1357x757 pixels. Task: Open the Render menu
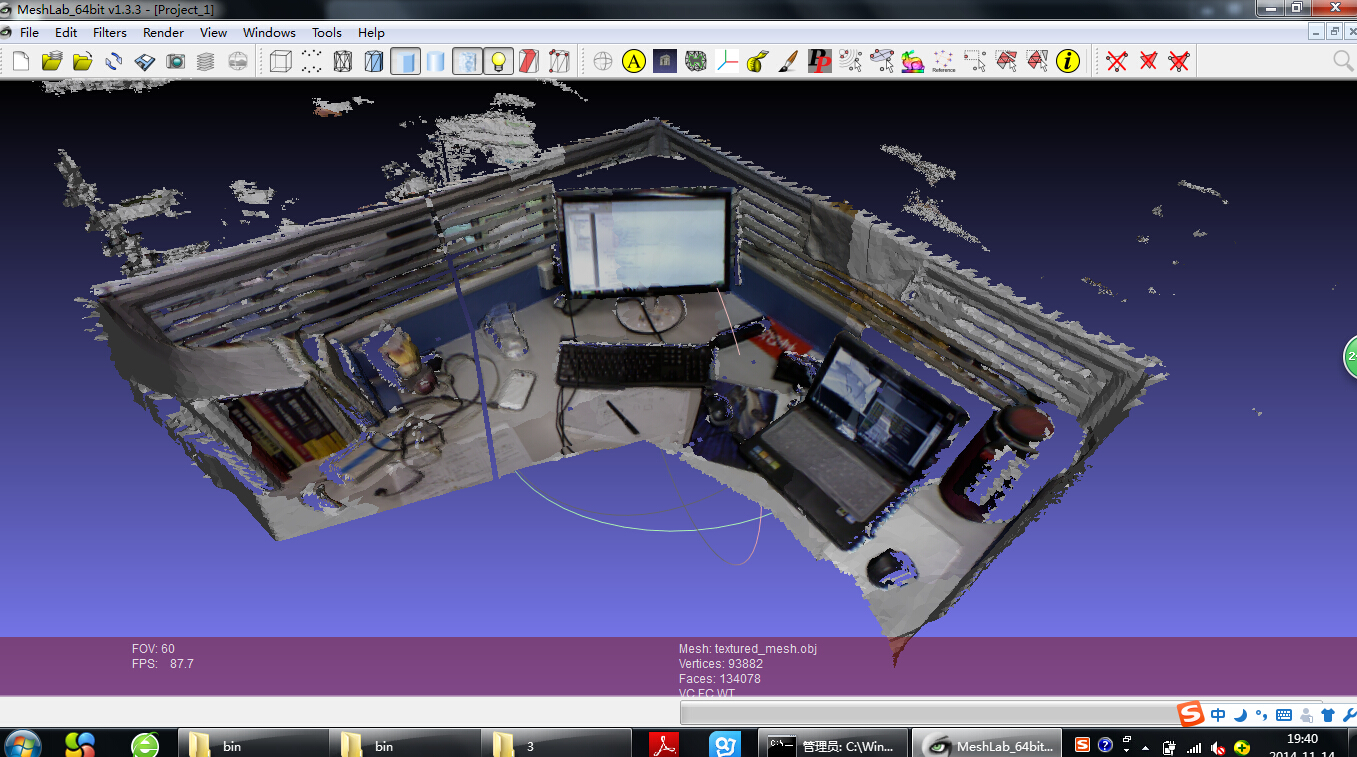click(x=163, y=32)
